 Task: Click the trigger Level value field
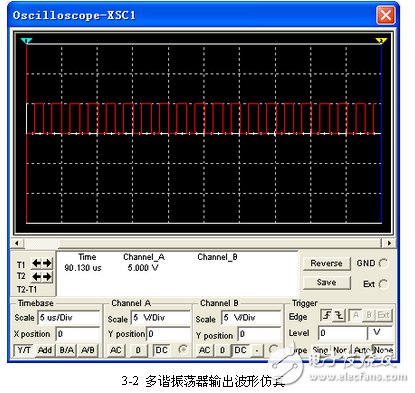342,333
